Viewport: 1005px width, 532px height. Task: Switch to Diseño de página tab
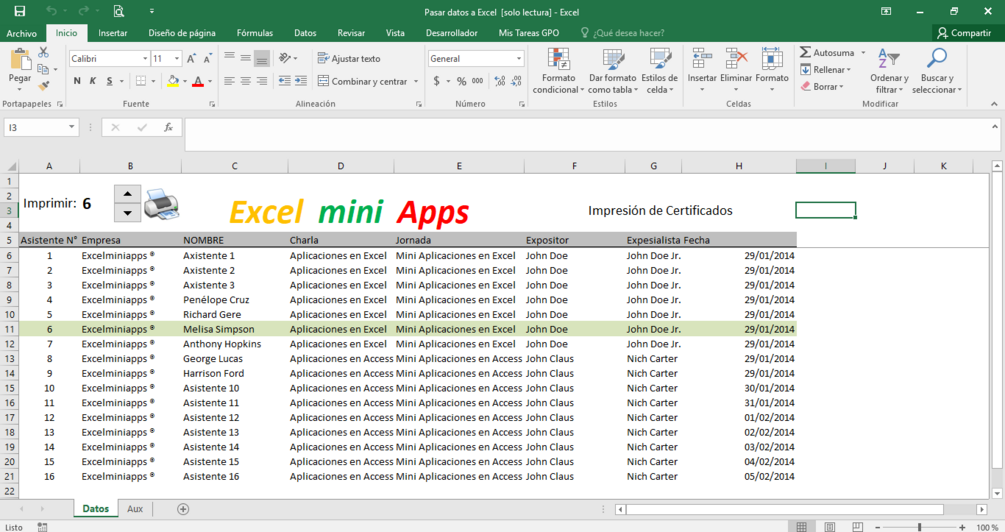tap(182, 33)
